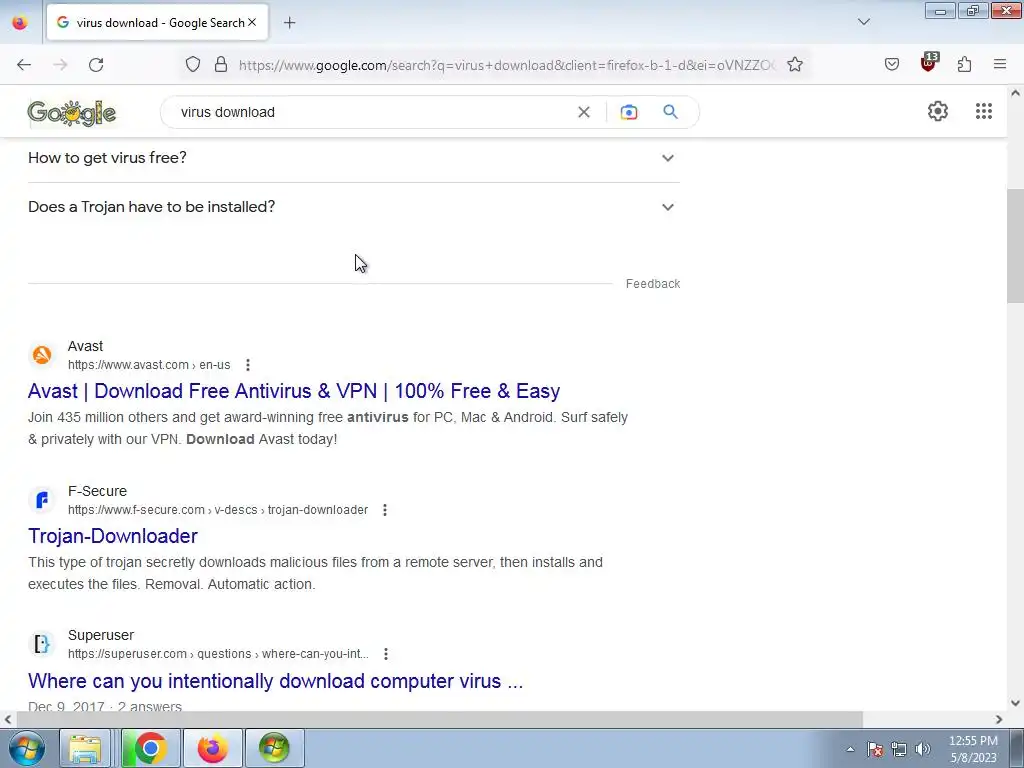This screenshot has width=1024, height=768.
Task: Open the uBlock extension icon with badge
Action: 929,63
